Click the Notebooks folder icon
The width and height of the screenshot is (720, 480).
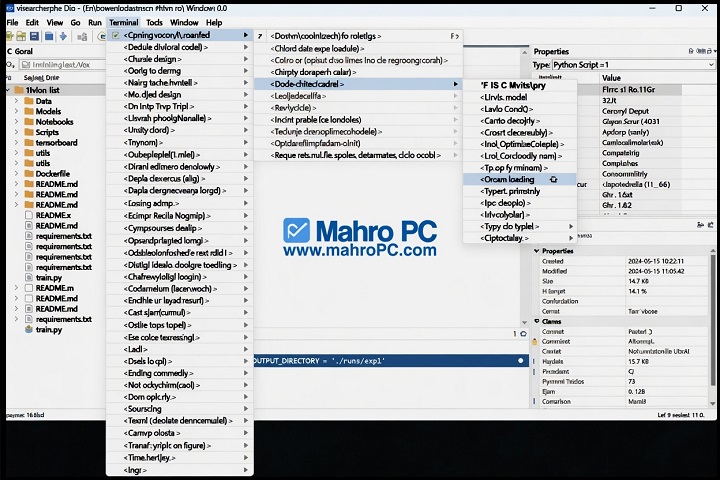(x=29, y=122)
